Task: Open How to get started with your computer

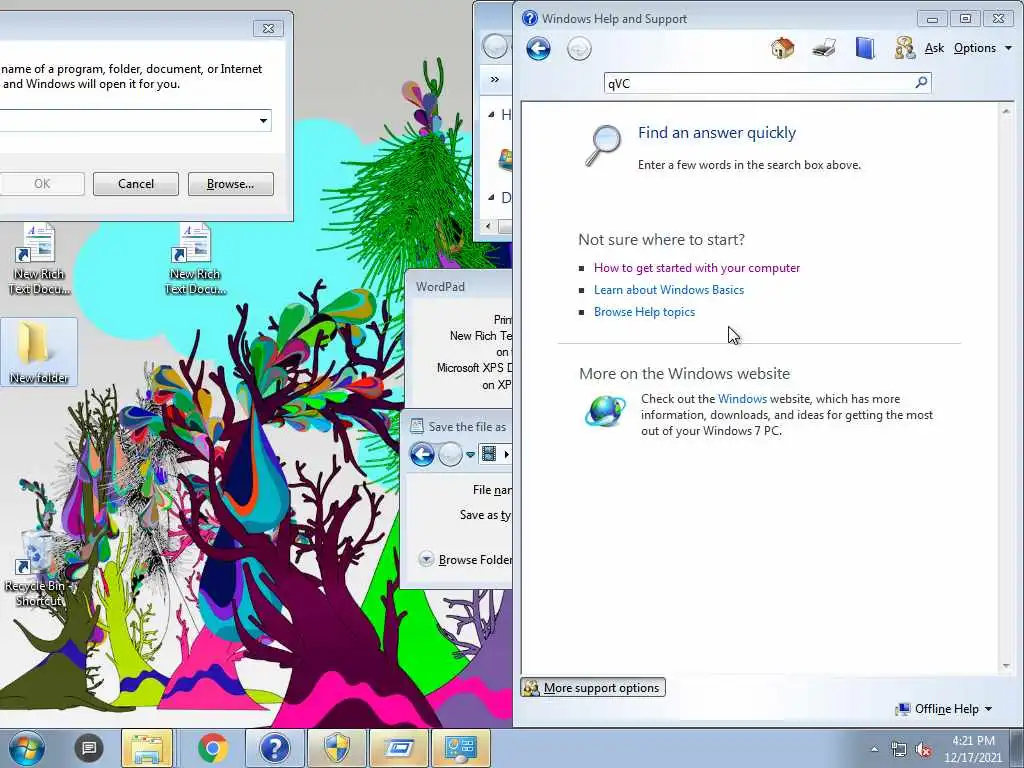Action: pos(696,268)
